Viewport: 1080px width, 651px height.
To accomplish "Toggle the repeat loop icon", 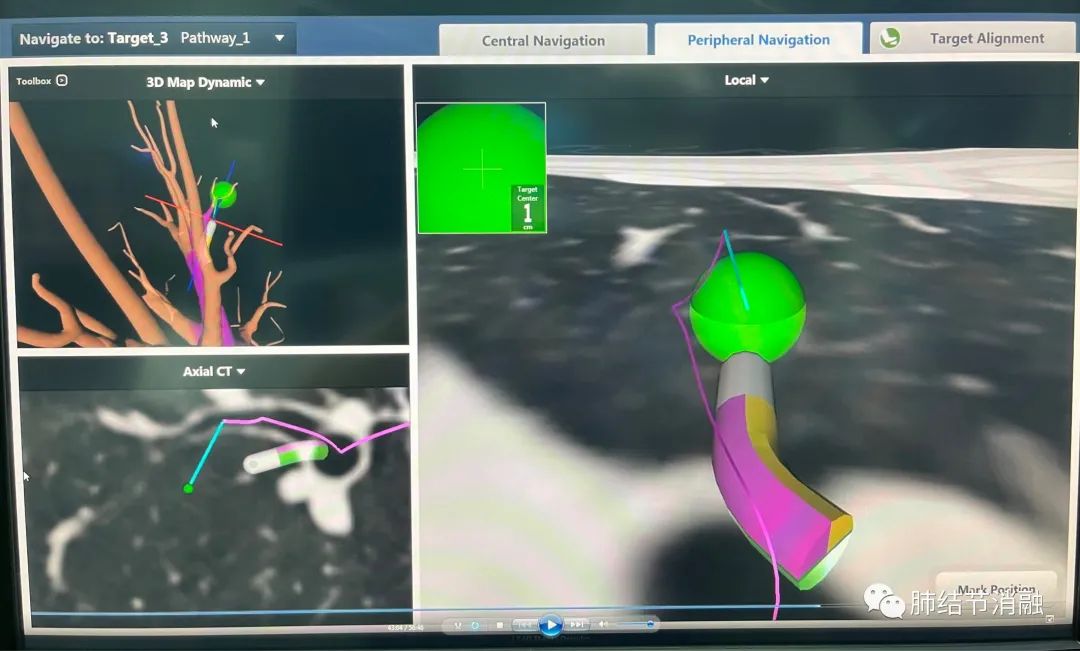I will click(475, 625).
